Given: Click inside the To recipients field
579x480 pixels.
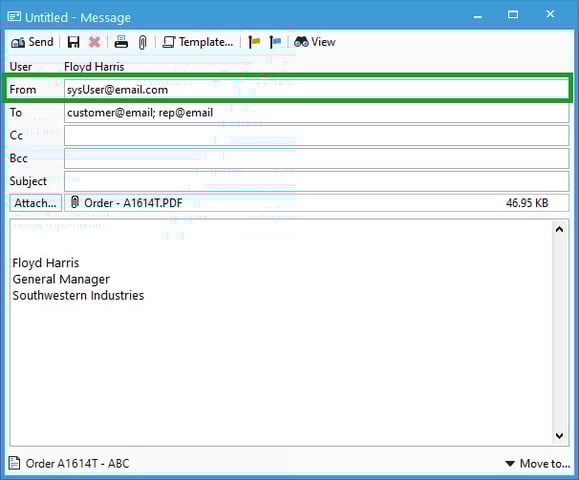Looking at the screenshot, I should tap(316, 113).
